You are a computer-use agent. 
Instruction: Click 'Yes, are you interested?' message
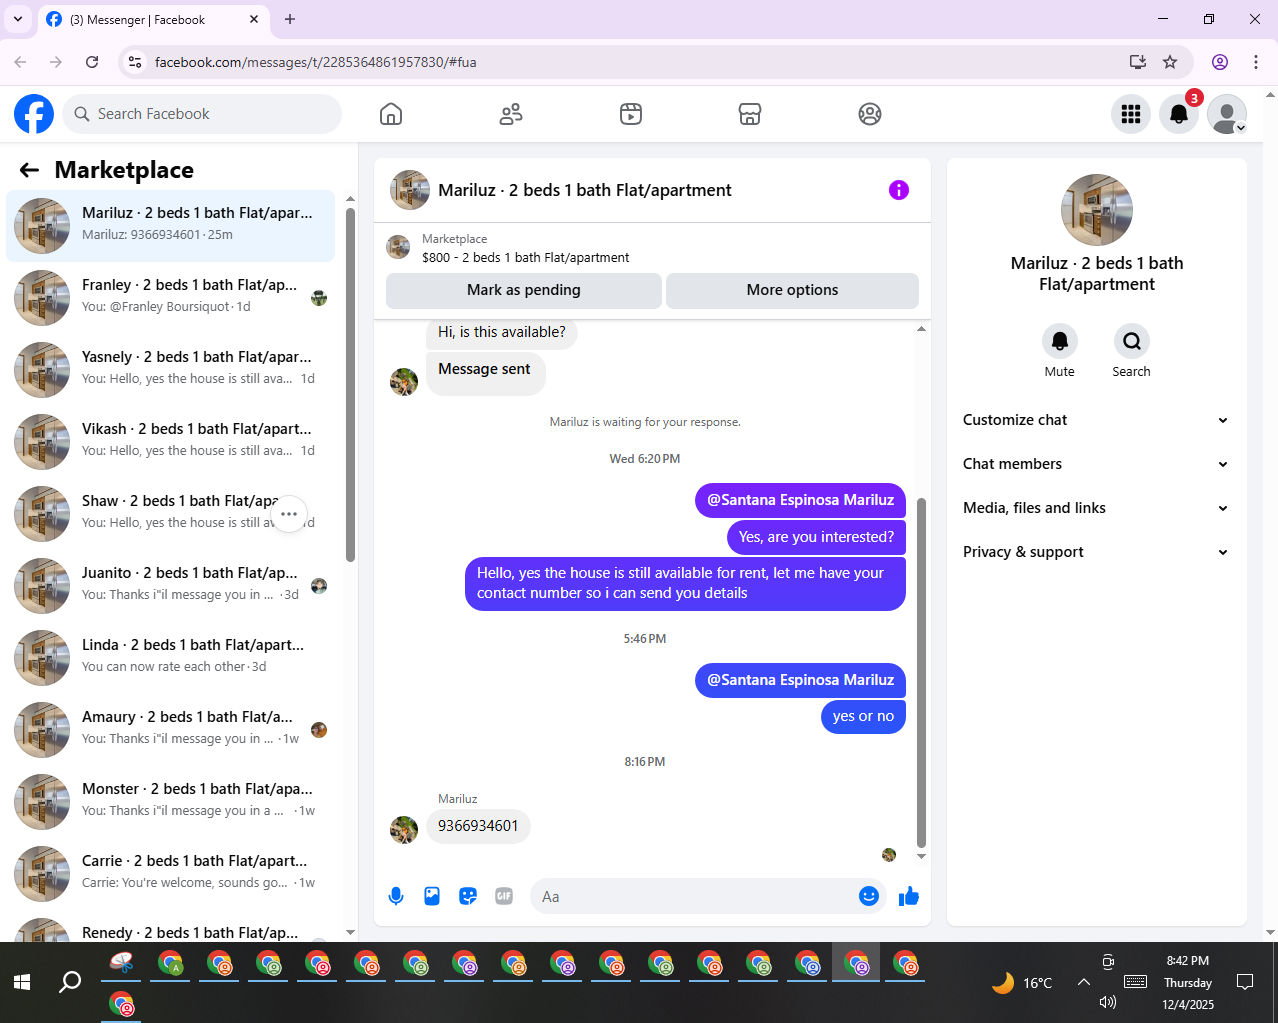[816, 537]
